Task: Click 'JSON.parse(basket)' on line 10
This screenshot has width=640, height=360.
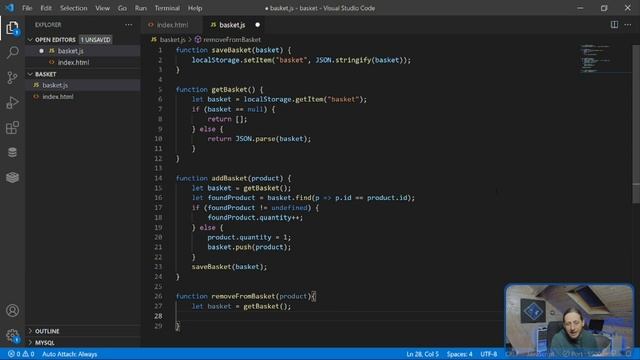Action: coord(271,139)
